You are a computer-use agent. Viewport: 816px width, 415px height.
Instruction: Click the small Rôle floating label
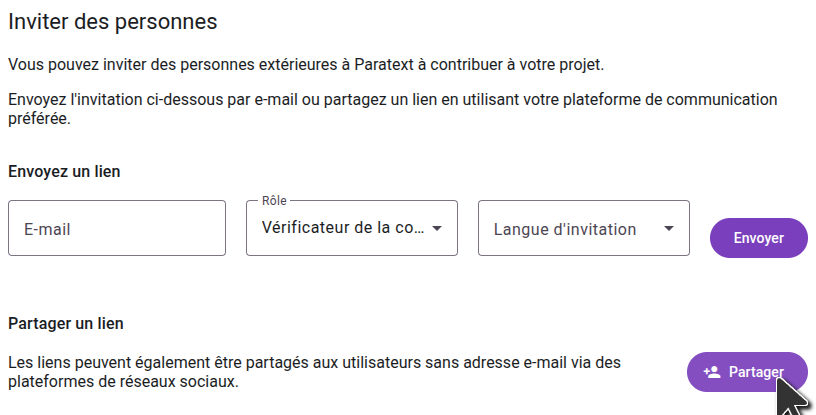point(273,201)
